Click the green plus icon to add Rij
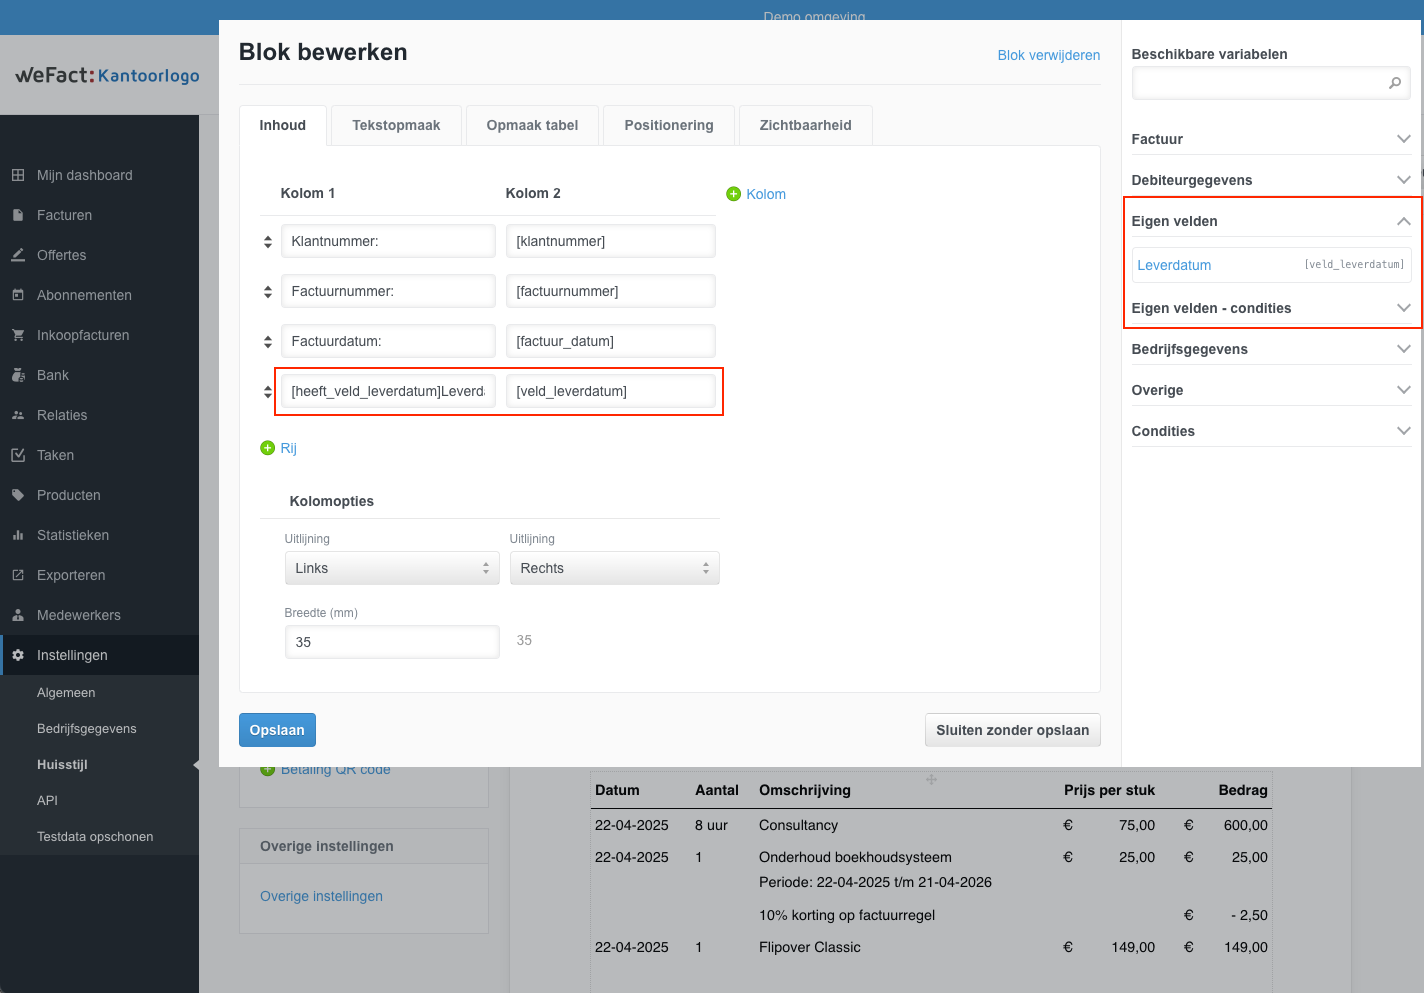This screenshot has height=993, width=1424. 267,448
